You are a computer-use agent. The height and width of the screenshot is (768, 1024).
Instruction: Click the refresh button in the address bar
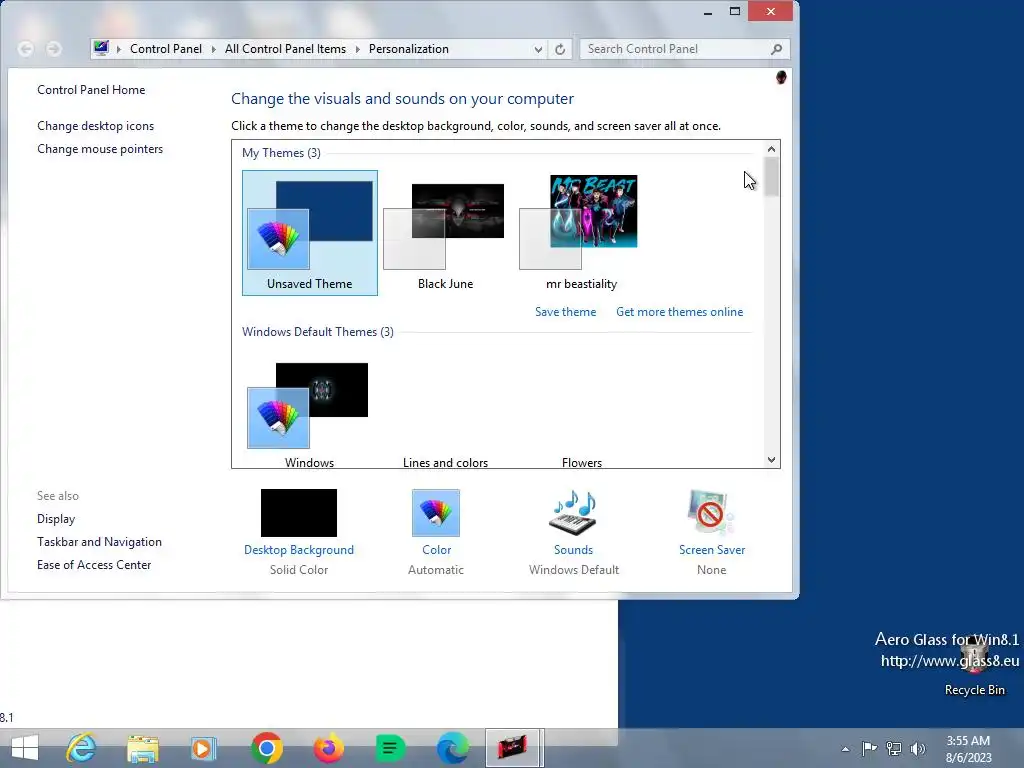560,49
